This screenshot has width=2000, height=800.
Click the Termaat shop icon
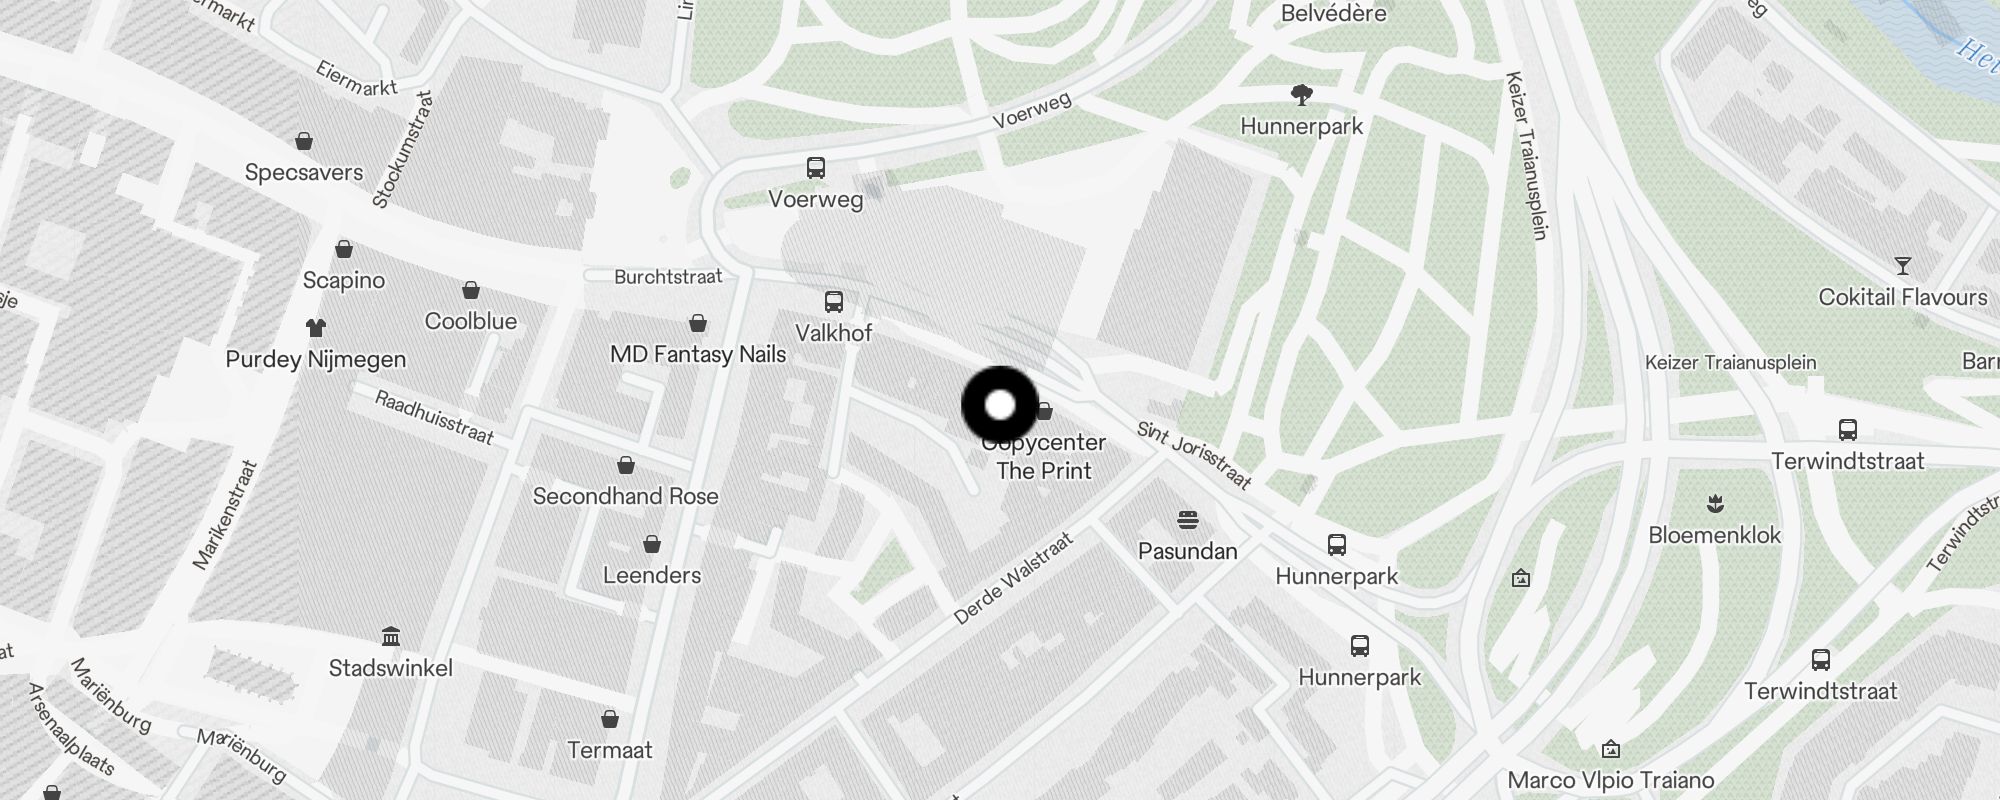click(x=610, y=719)
